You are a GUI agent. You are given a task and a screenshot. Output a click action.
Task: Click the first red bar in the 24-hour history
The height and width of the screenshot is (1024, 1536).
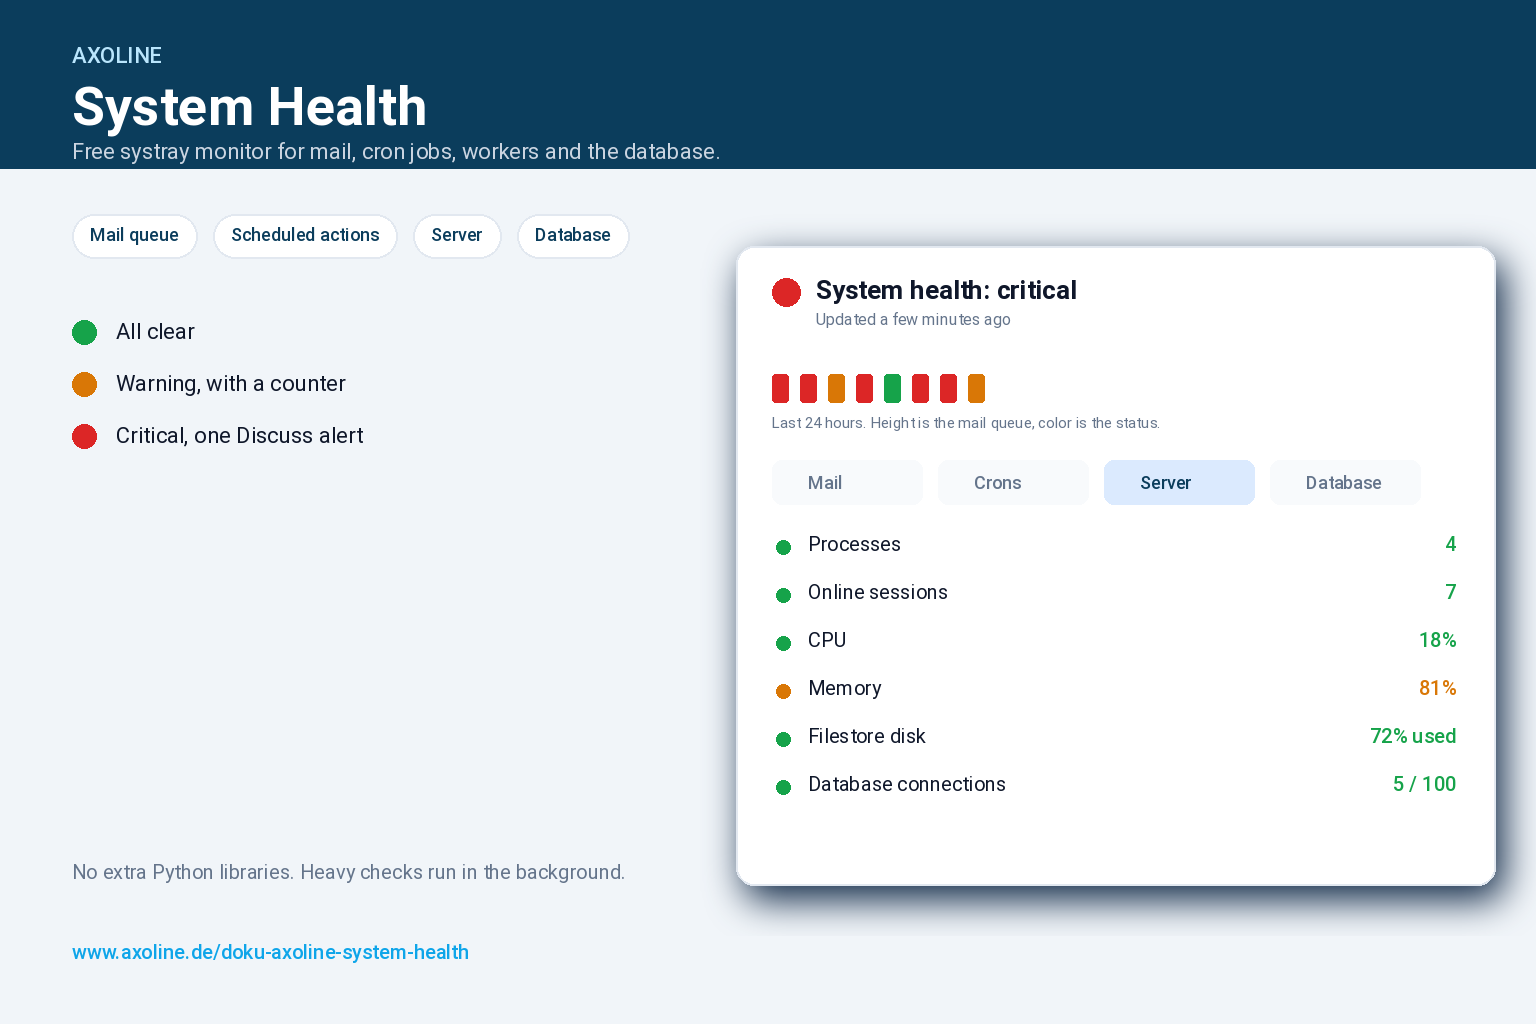[780, 388]
